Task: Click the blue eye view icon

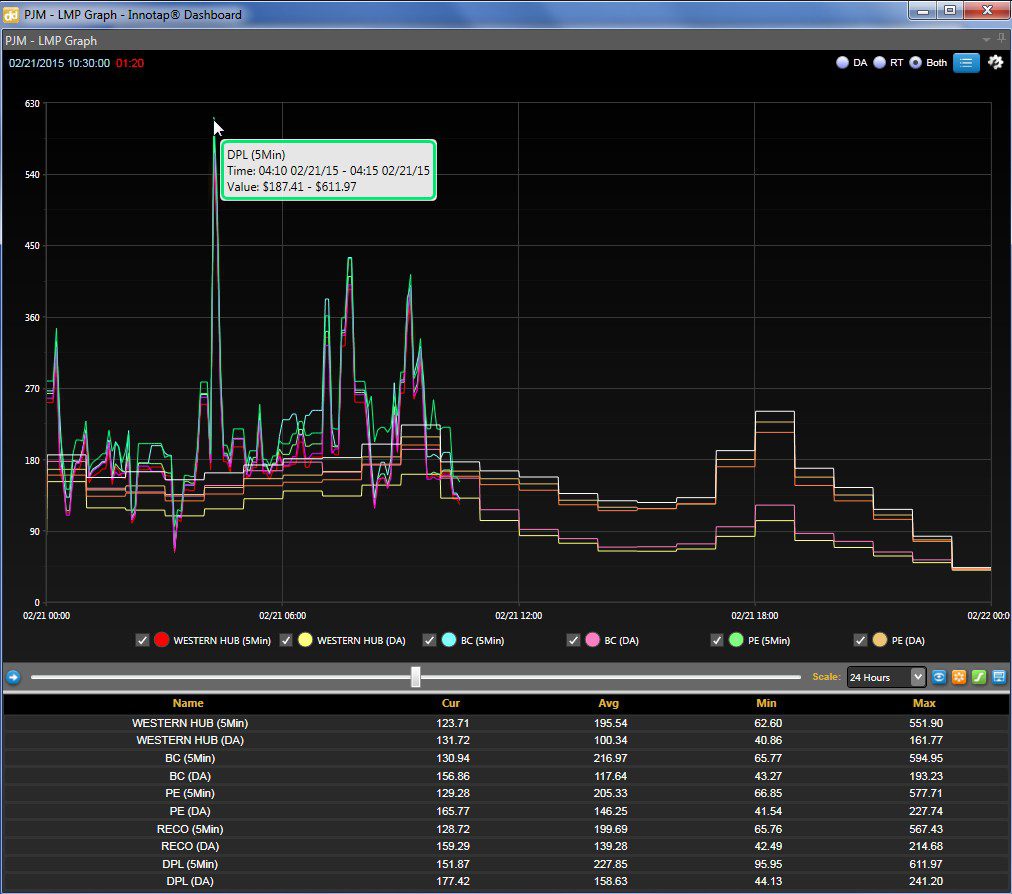Action: 939,676
